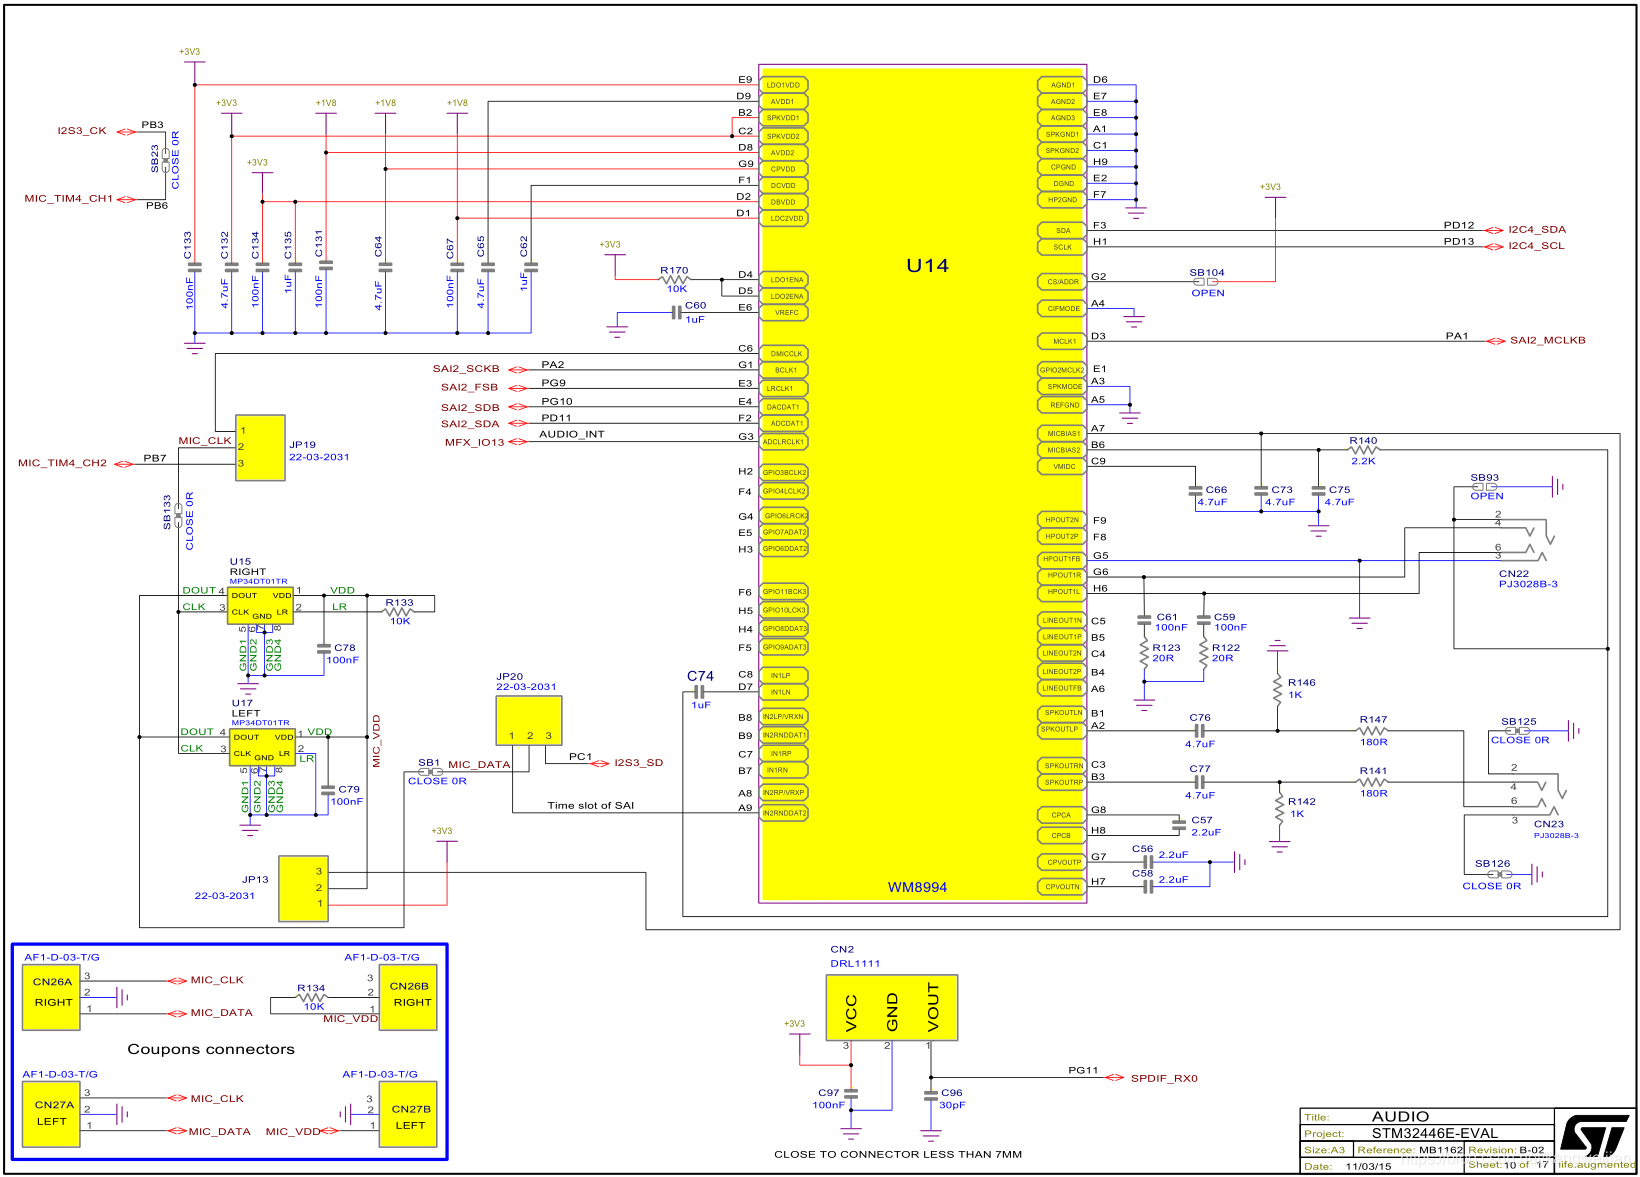Select CLOSE TO CONNECTOR LESS THAN 7MM note
Image resolution: width=1640 pixels, height=1177 pixels.
[x=898, y=1154]
